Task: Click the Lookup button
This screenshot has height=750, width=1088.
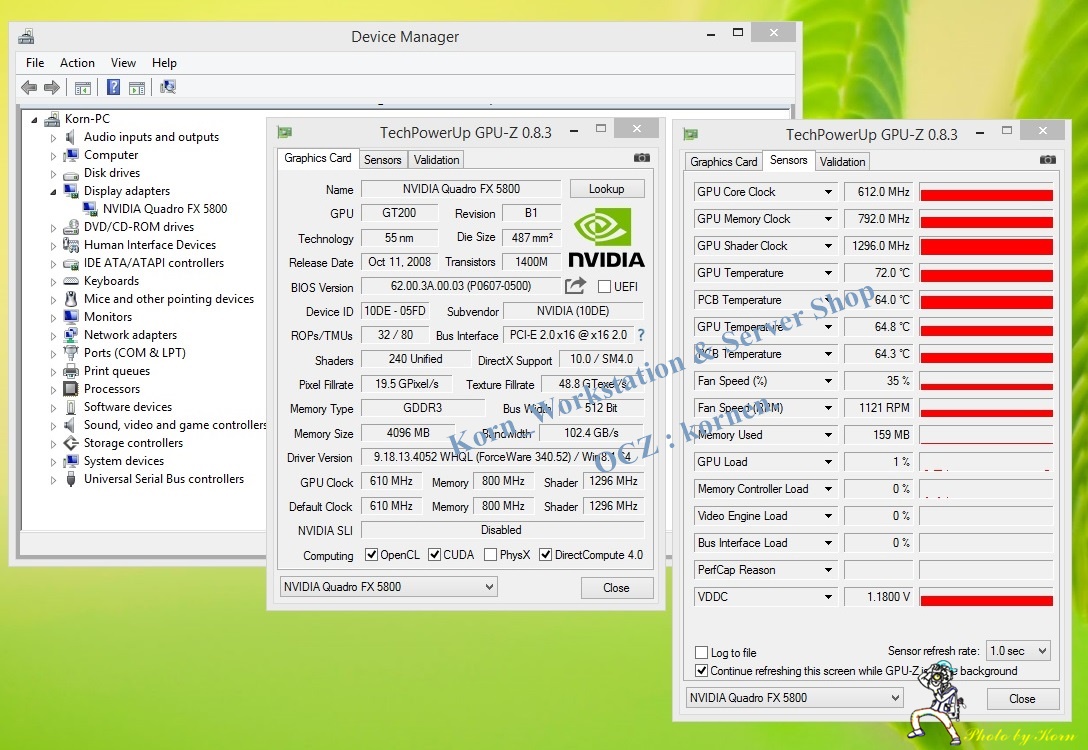Action: click(606, 189)
